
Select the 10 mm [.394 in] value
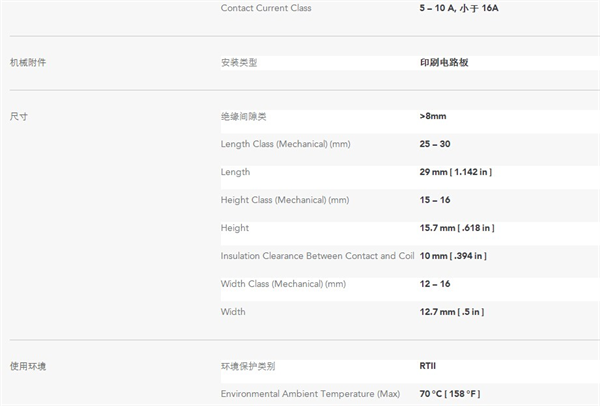click(454, 256)
